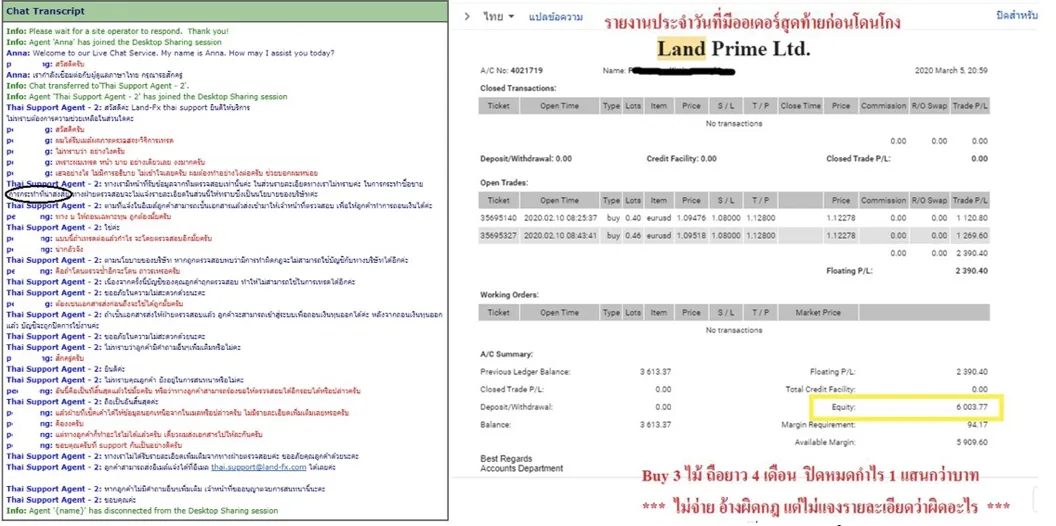This screenshot has width=1056, height=526.
Task: Select the "Agent '{name}' has disconnected" line
Action: (x=142, y=511)
